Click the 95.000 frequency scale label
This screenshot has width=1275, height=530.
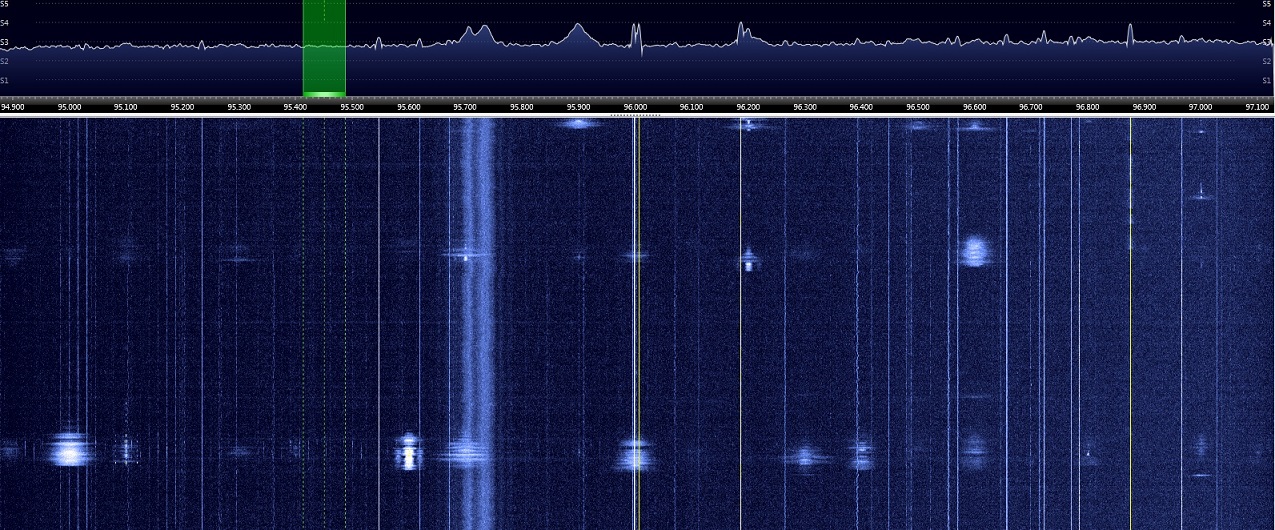(69, 106)
